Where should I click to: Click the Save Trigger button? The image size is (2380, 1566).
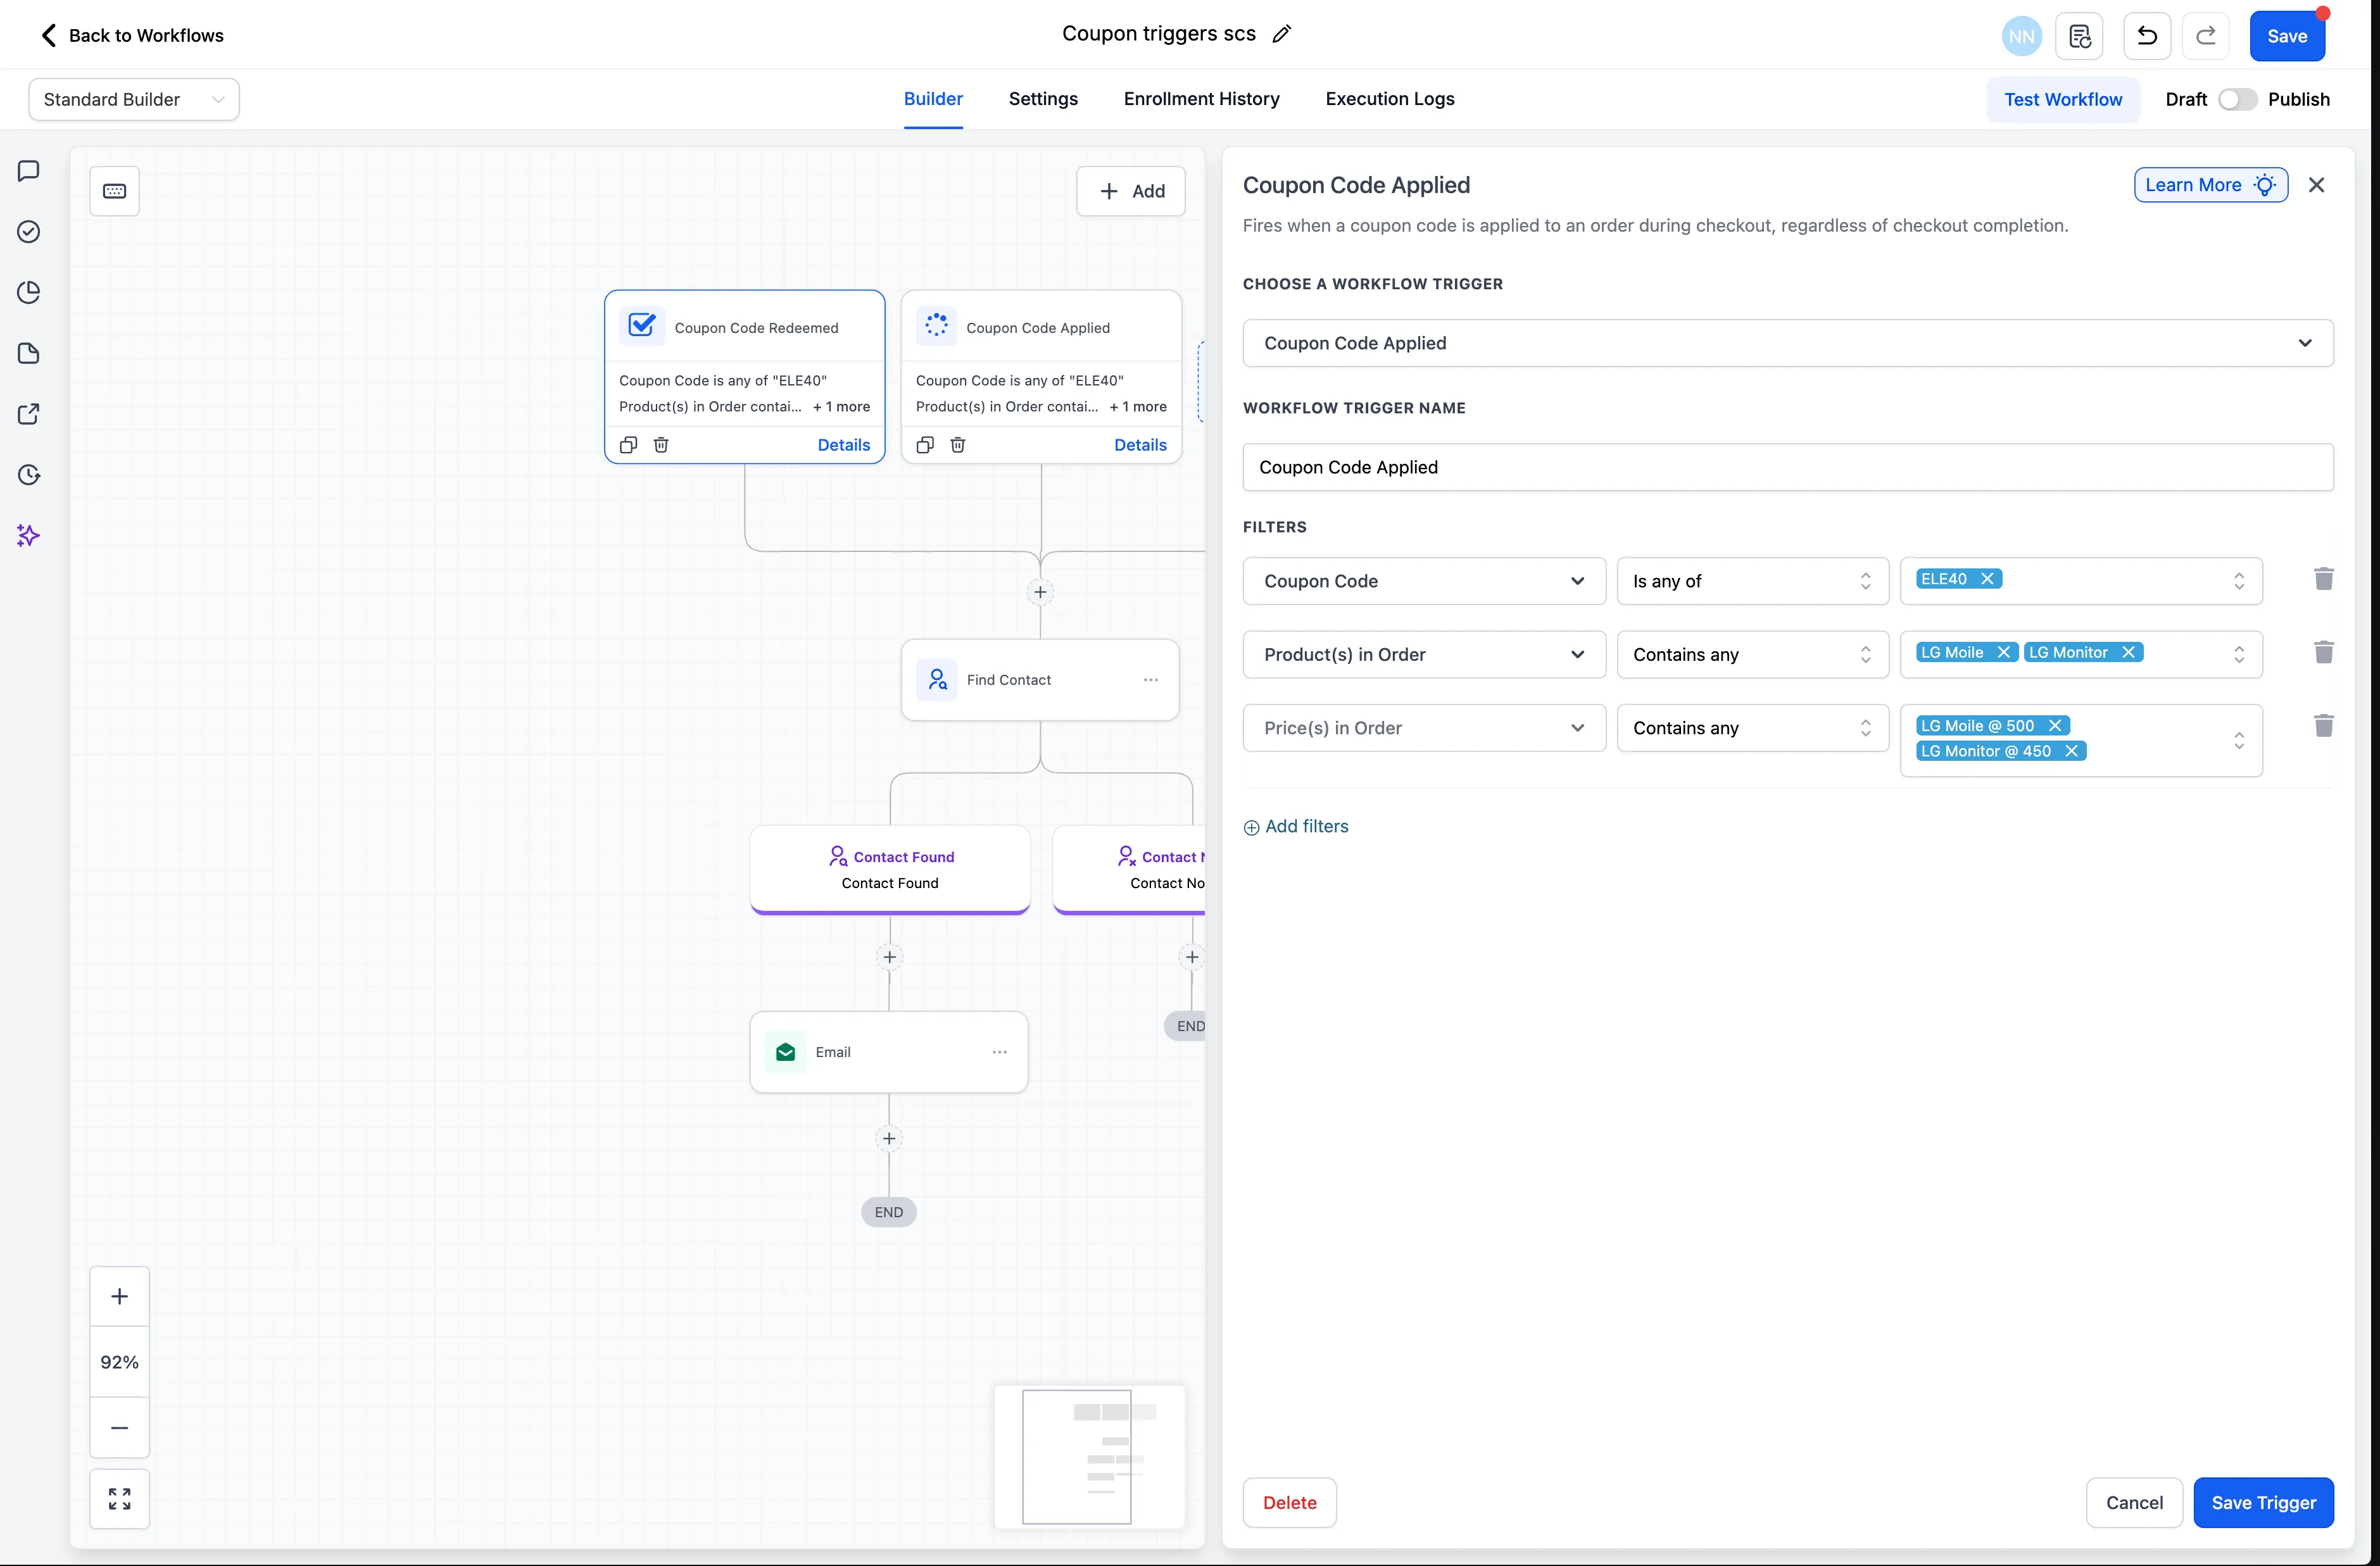click(2263, 1502)
